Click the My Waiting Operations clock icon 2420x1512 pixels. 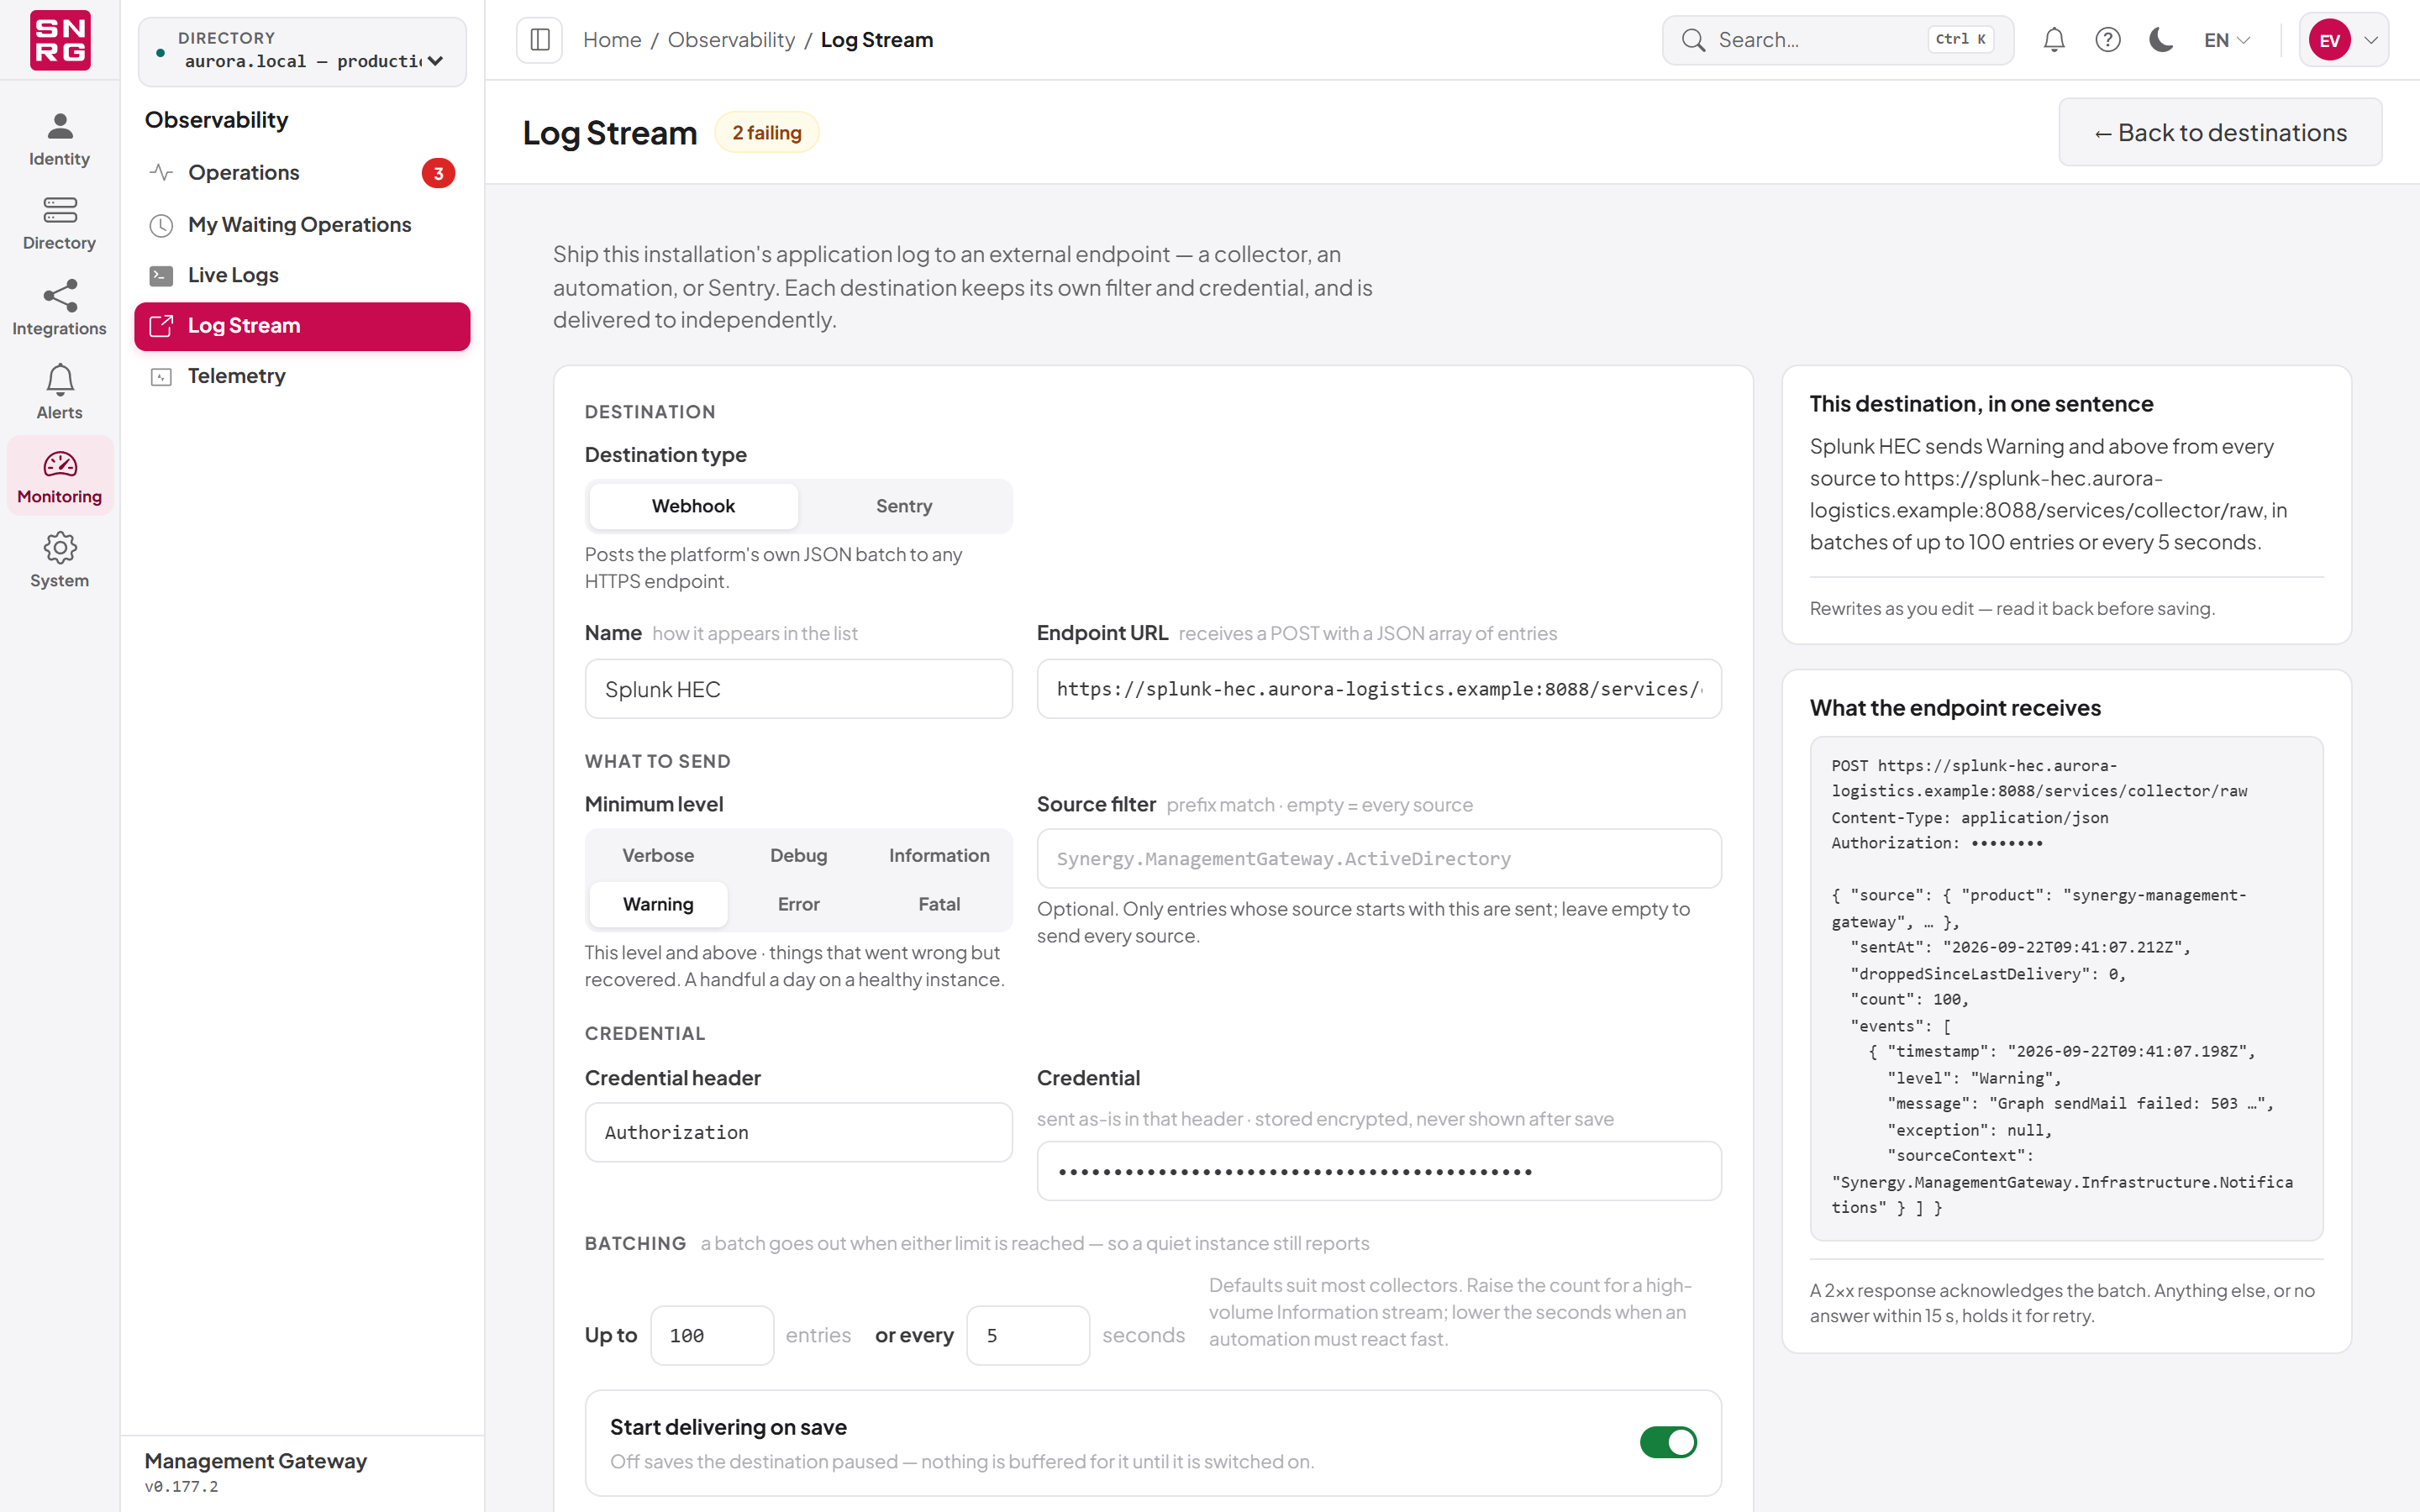coord(161,225)
